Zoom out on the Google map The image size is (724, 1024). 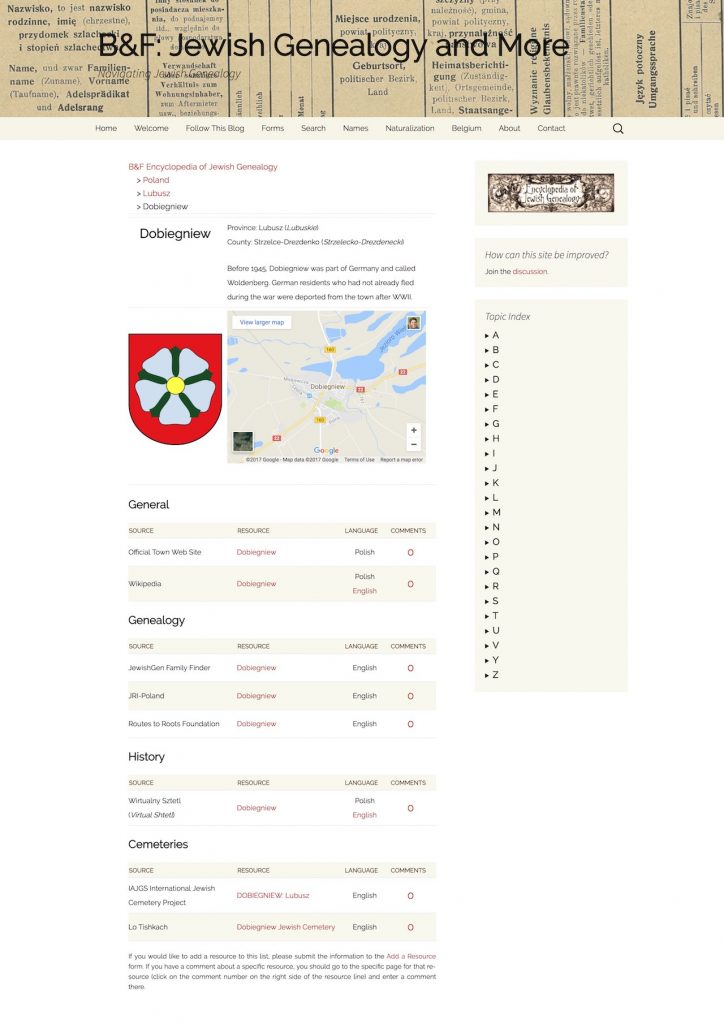[413, 444]
